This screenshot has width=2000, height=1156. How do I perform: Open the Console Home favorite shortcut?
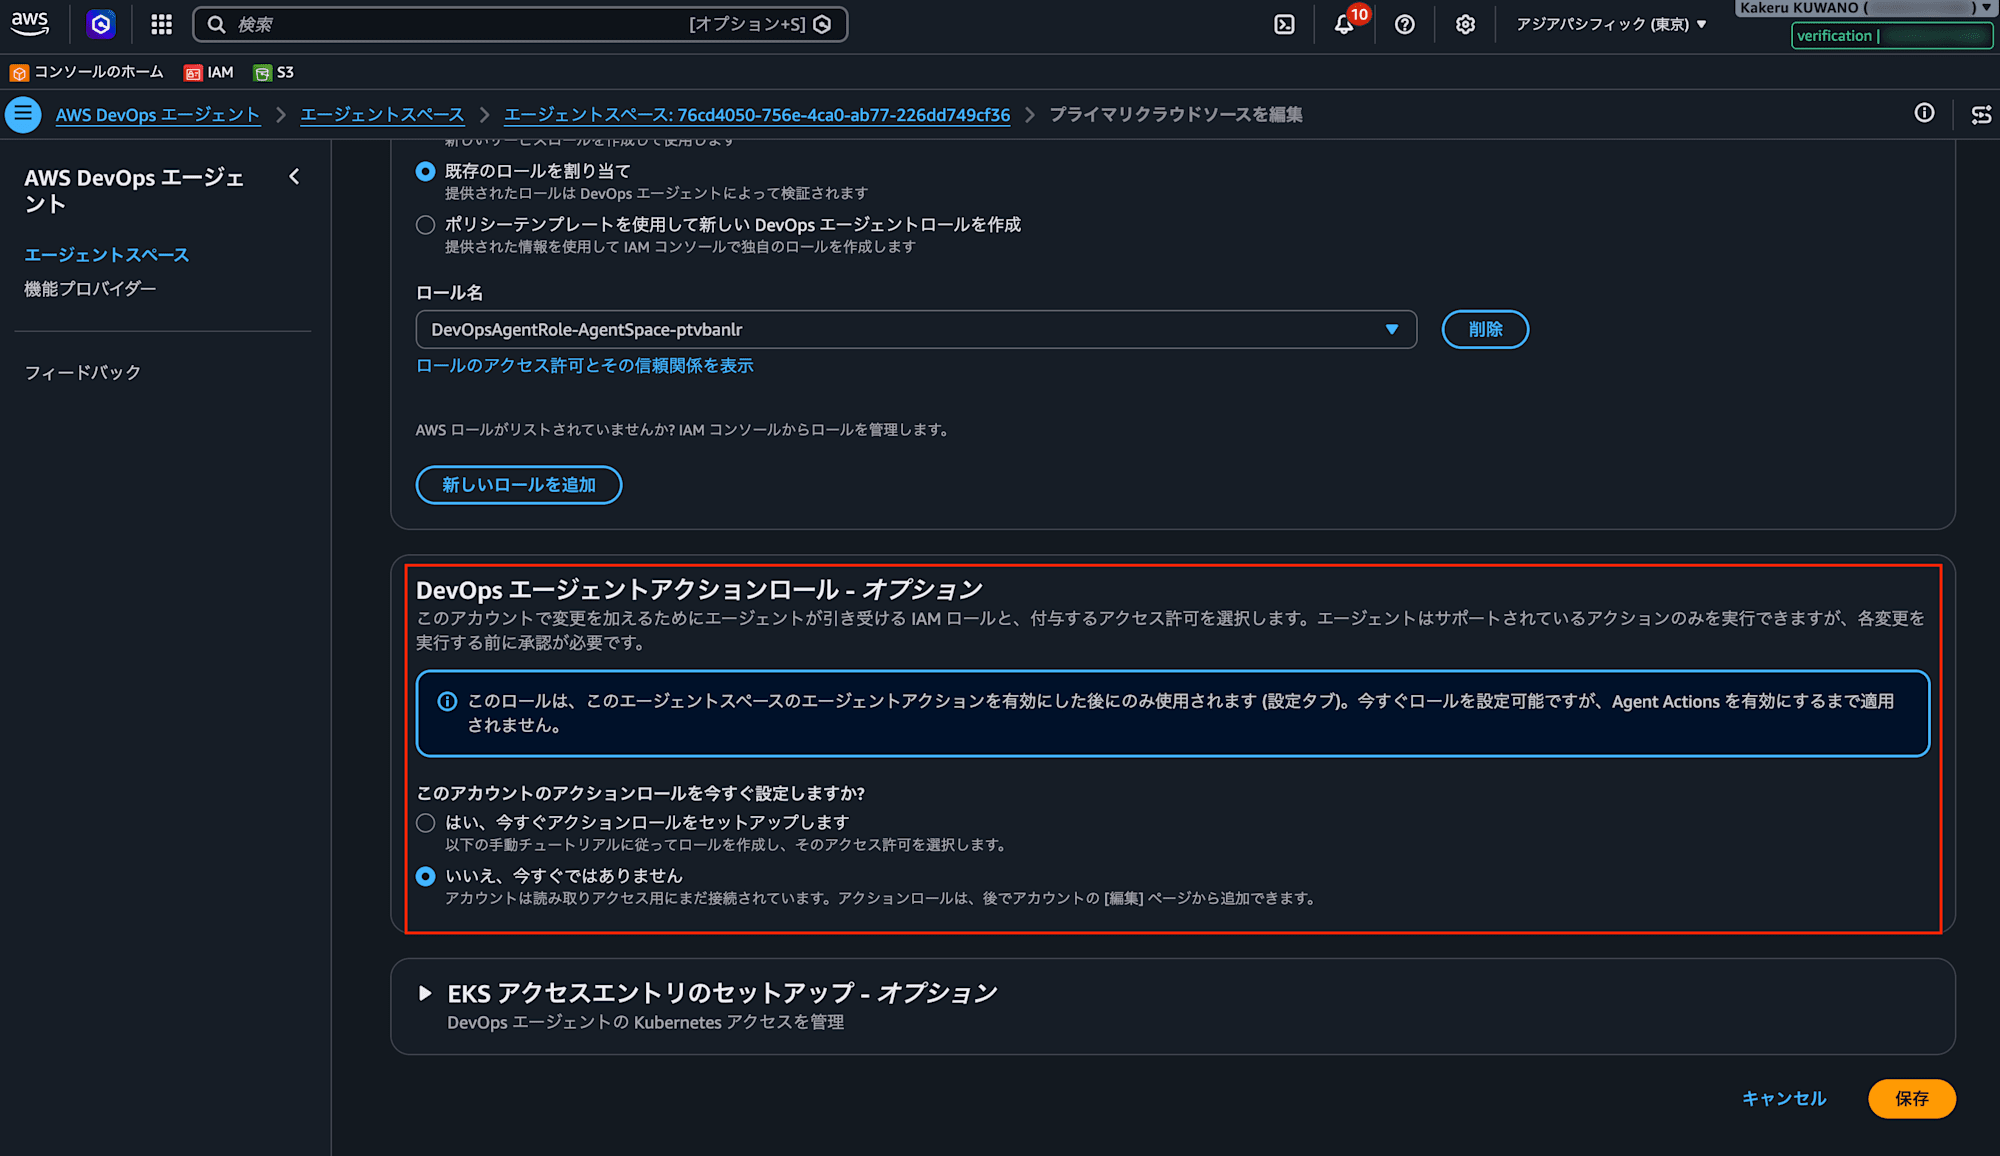87,72
